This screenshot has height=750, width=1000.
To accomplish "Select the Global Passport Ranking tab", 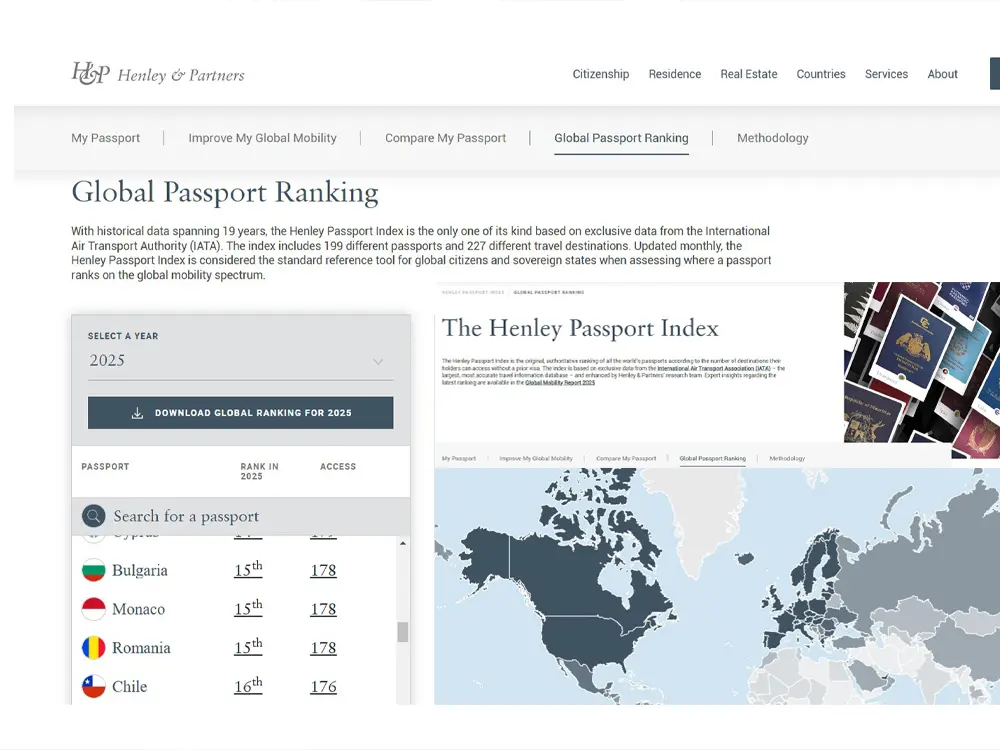I will pyautogui.click(x=621, y=138).
